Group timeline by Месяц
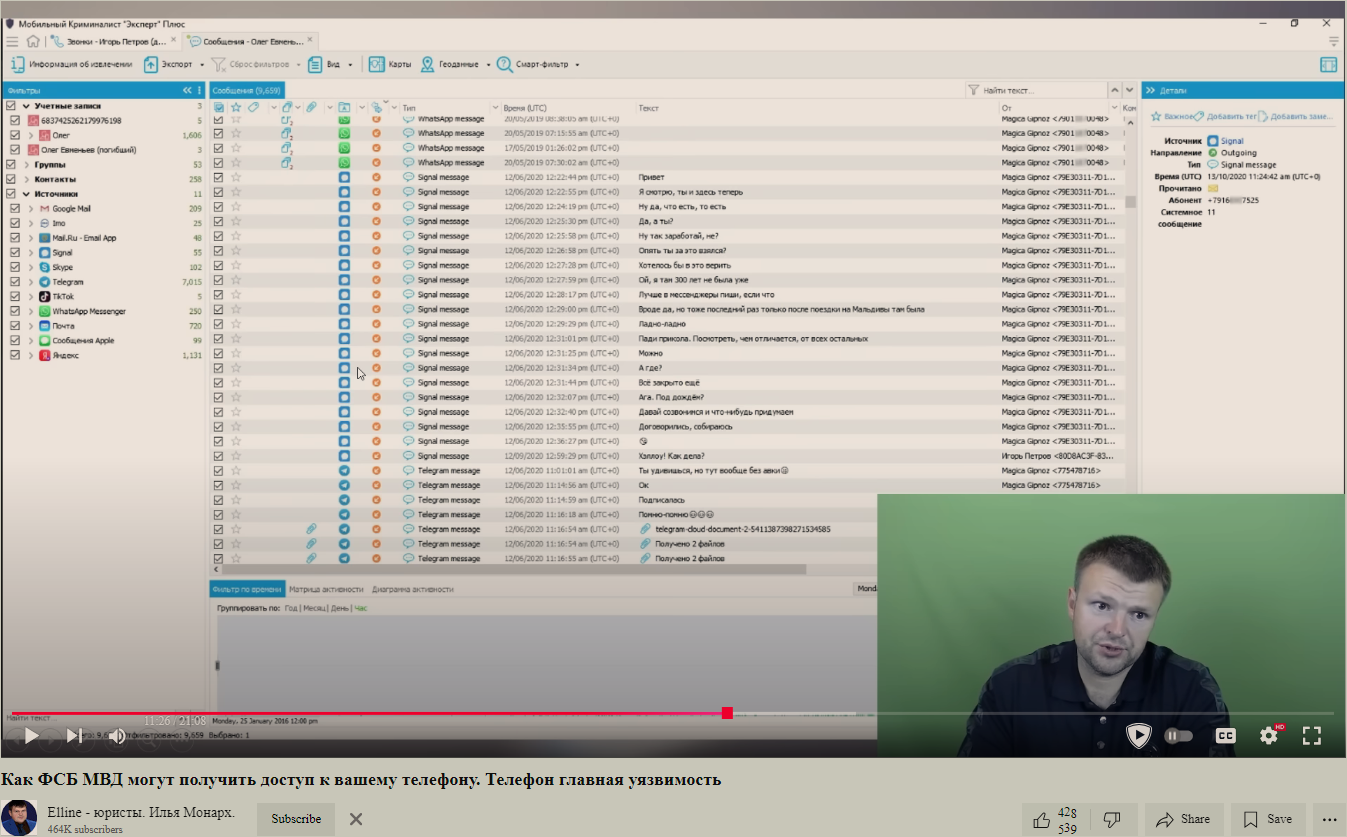Image resolution: width=1347 pixels, height=837 pixels. pyautogui.click(x=315, y=607)
